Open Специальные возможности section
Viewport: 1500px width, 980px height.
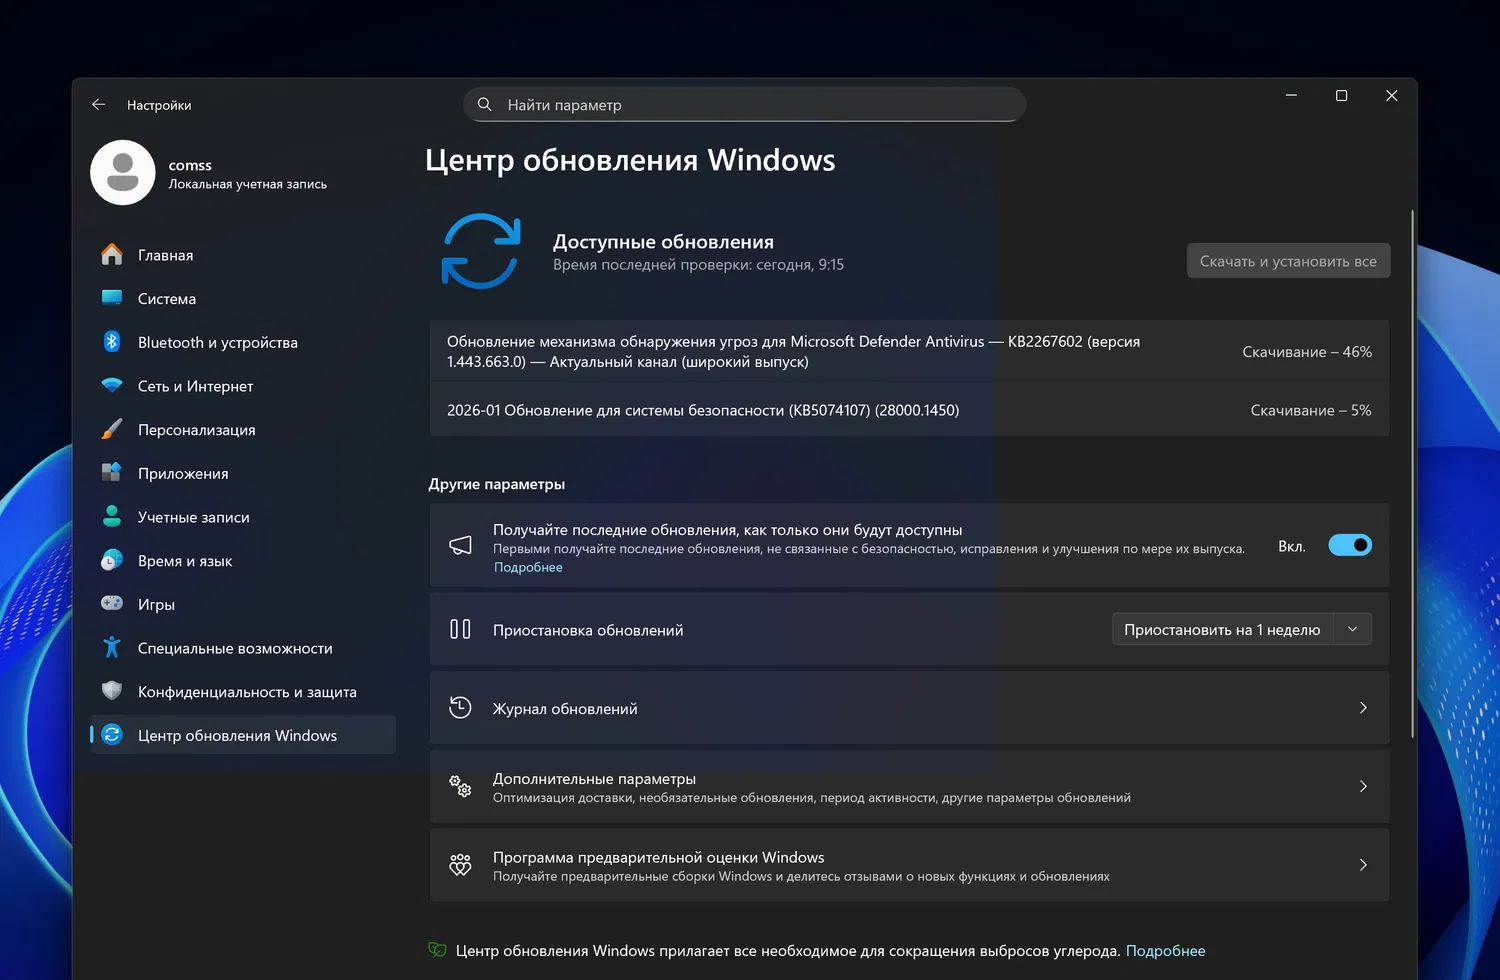(x=243, y=648)
